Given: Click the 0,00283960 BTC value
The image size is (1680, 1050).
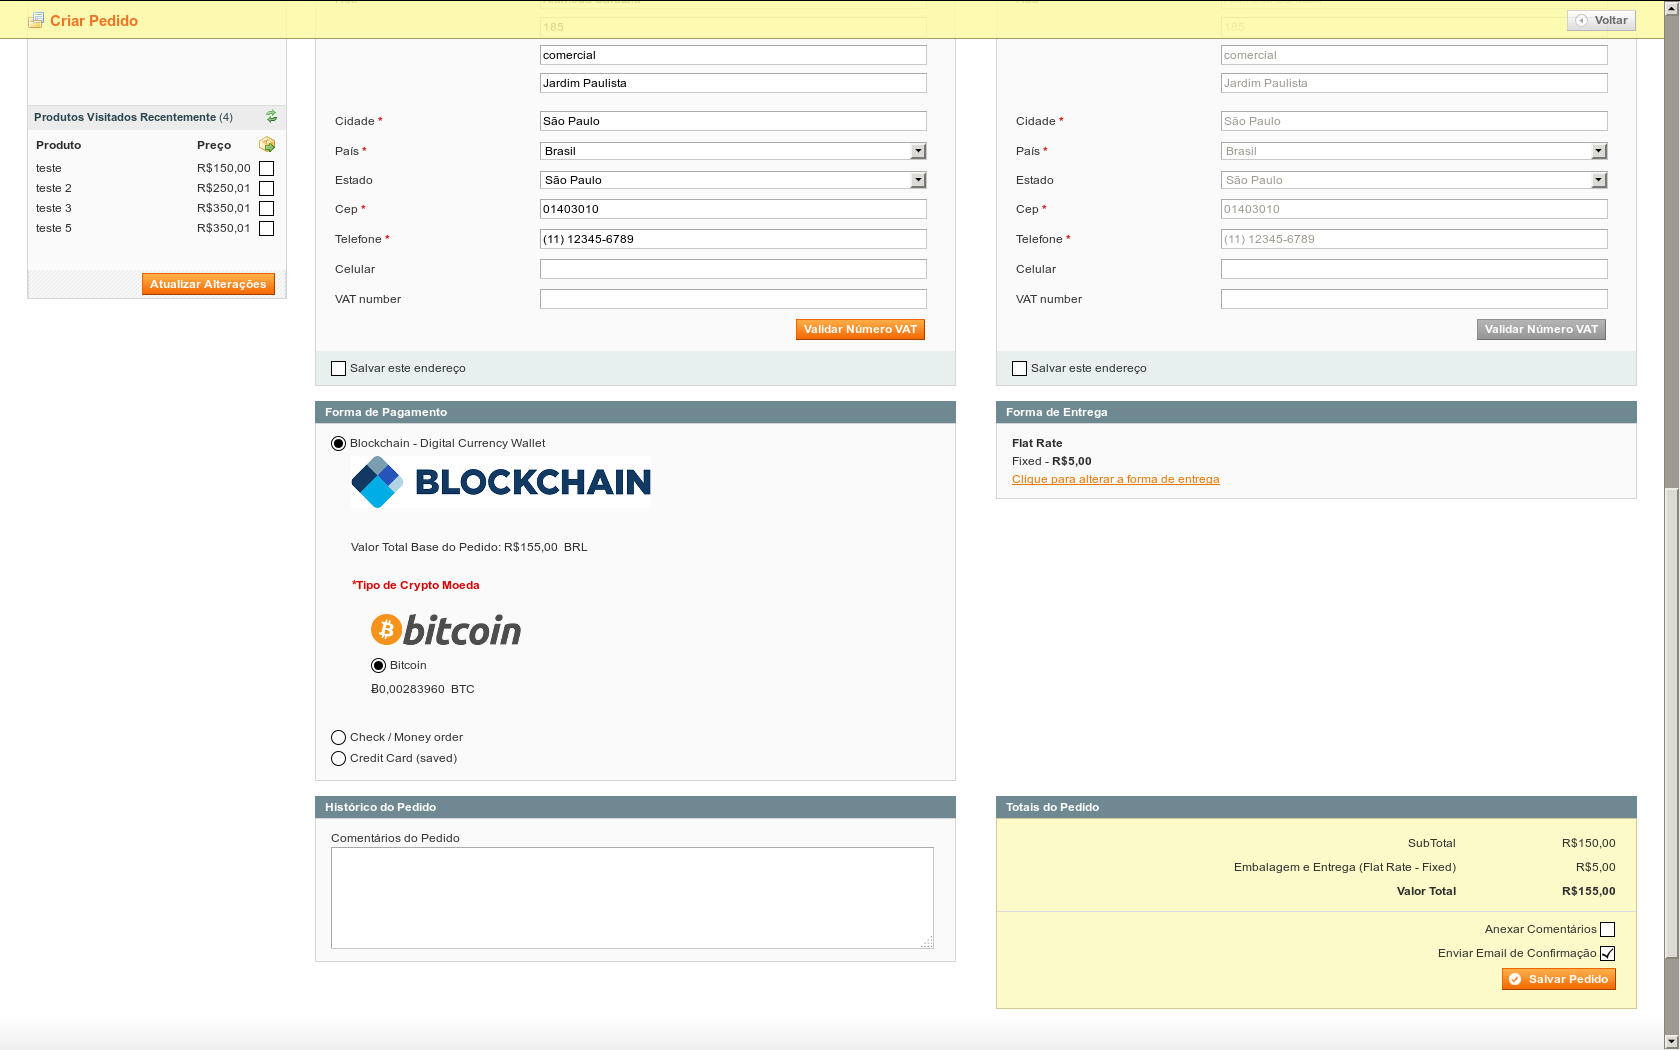Looking at the screenshot, I should click(422, 690).
